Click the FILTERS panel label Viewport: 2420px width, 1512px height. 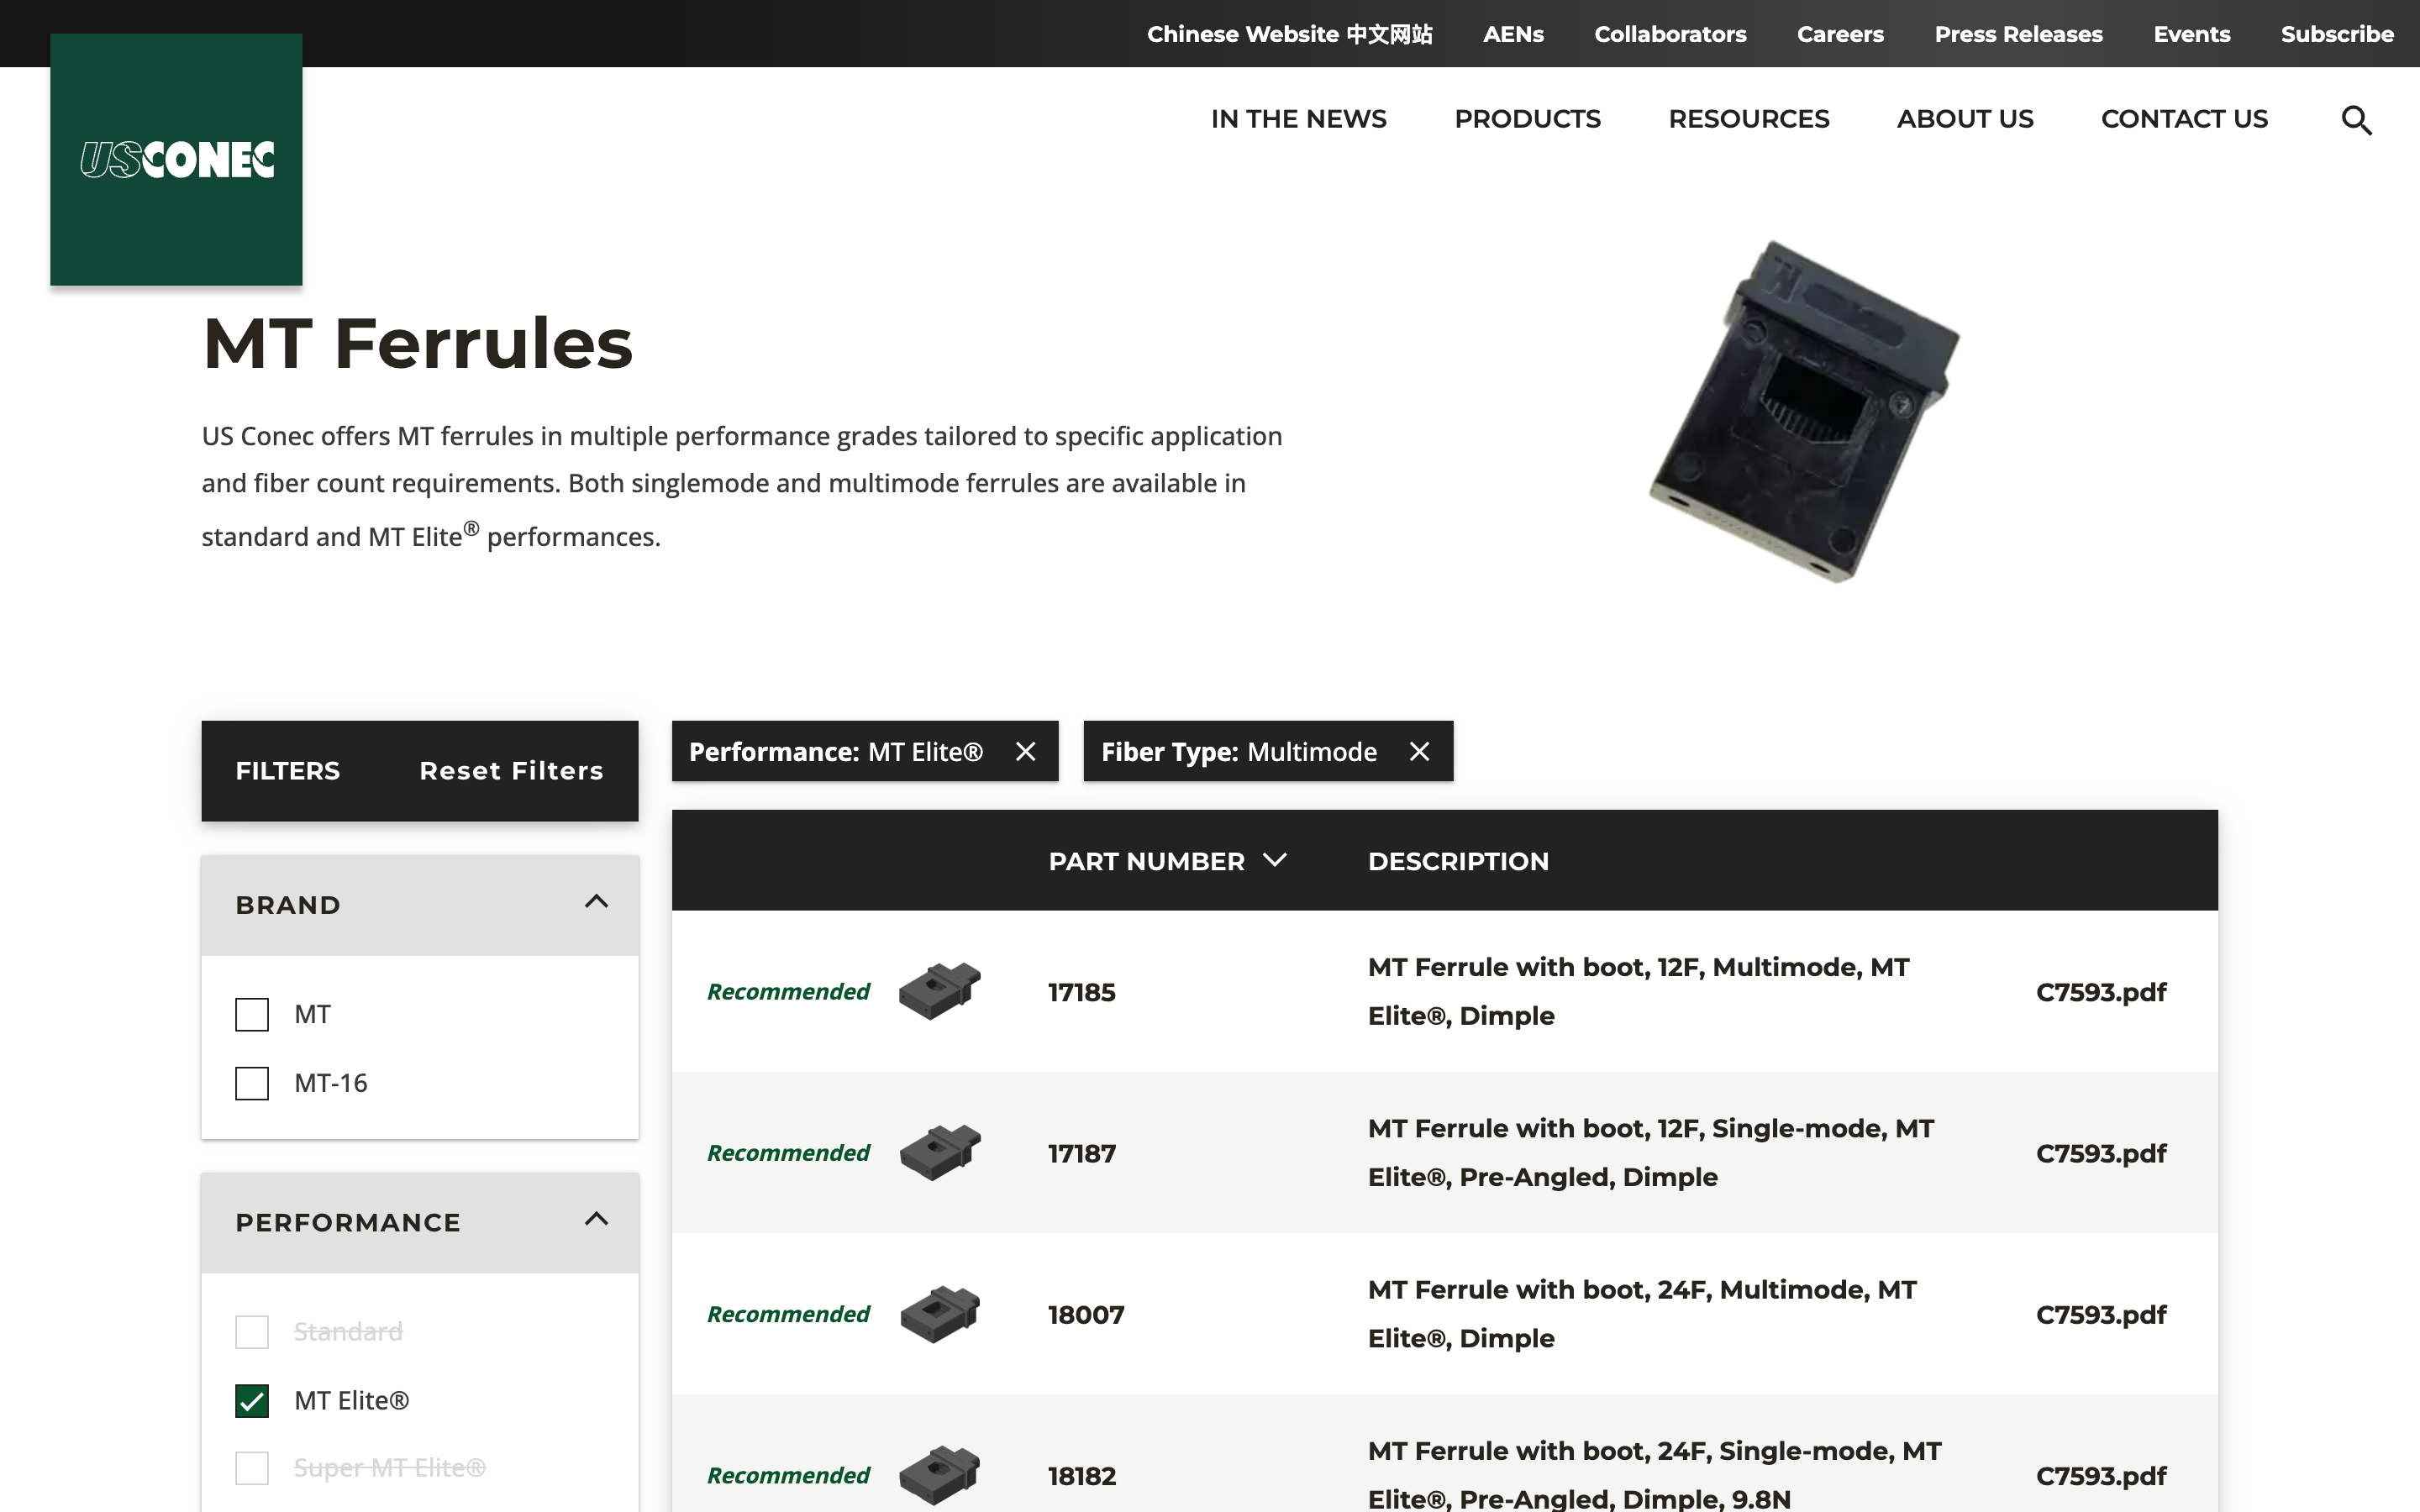click(287, 771)
